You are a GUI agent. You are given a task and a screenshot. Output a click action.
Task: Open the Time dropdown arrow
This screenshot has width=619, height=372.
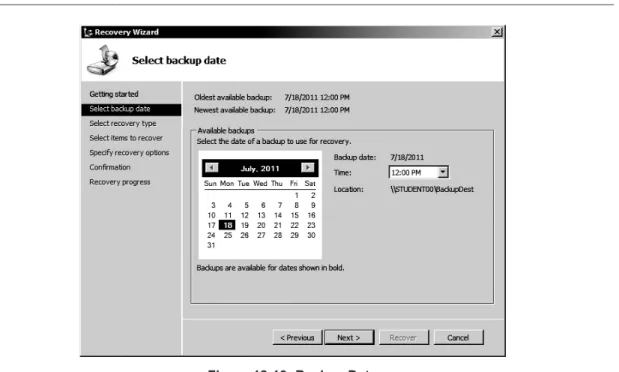[443, 172]
